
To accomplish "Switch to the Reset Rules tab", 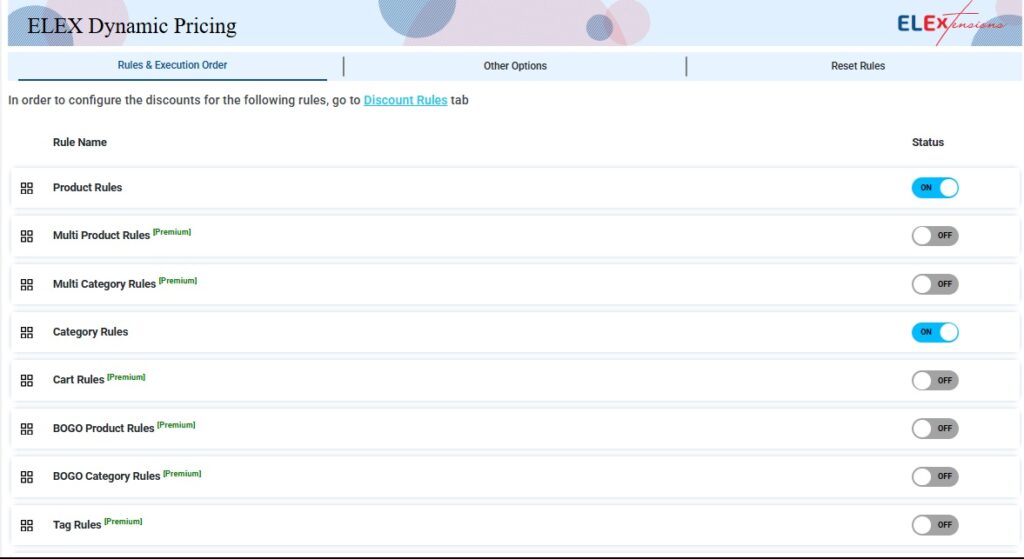I will [x=857, y=66].
